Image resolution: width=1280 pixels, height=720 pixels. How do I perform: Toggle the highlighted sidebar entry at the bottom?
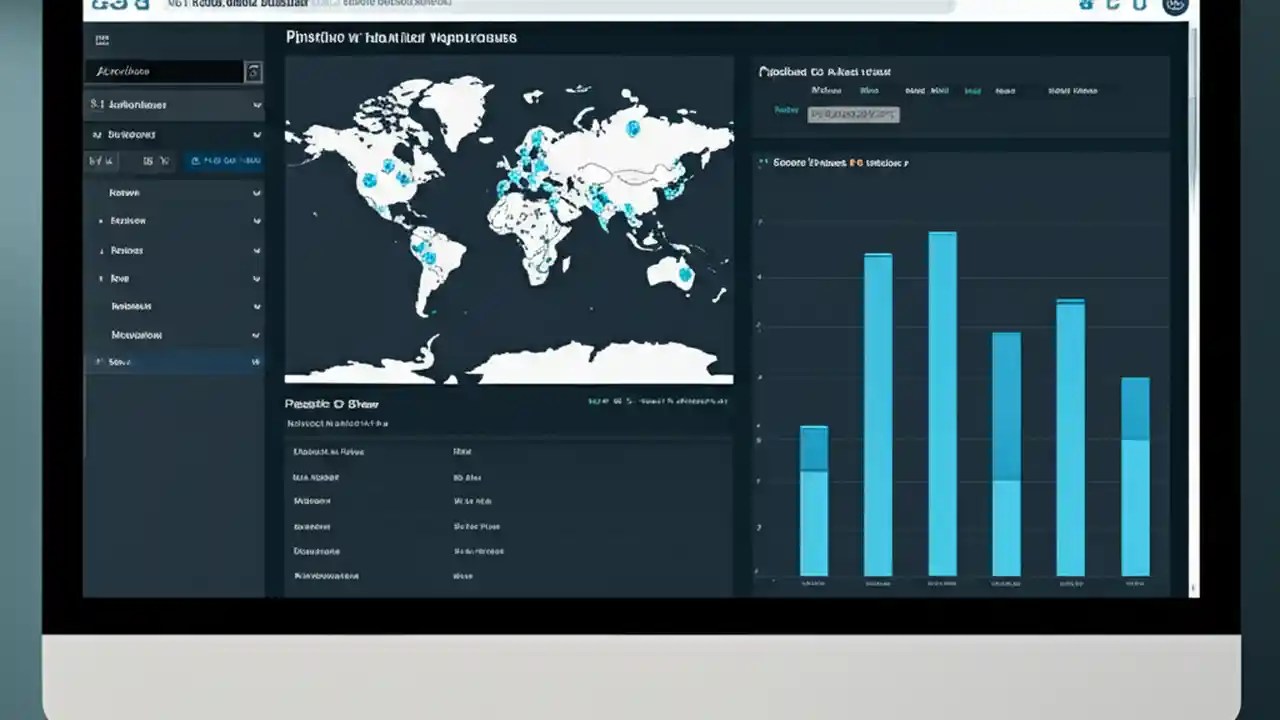[170, 362]
